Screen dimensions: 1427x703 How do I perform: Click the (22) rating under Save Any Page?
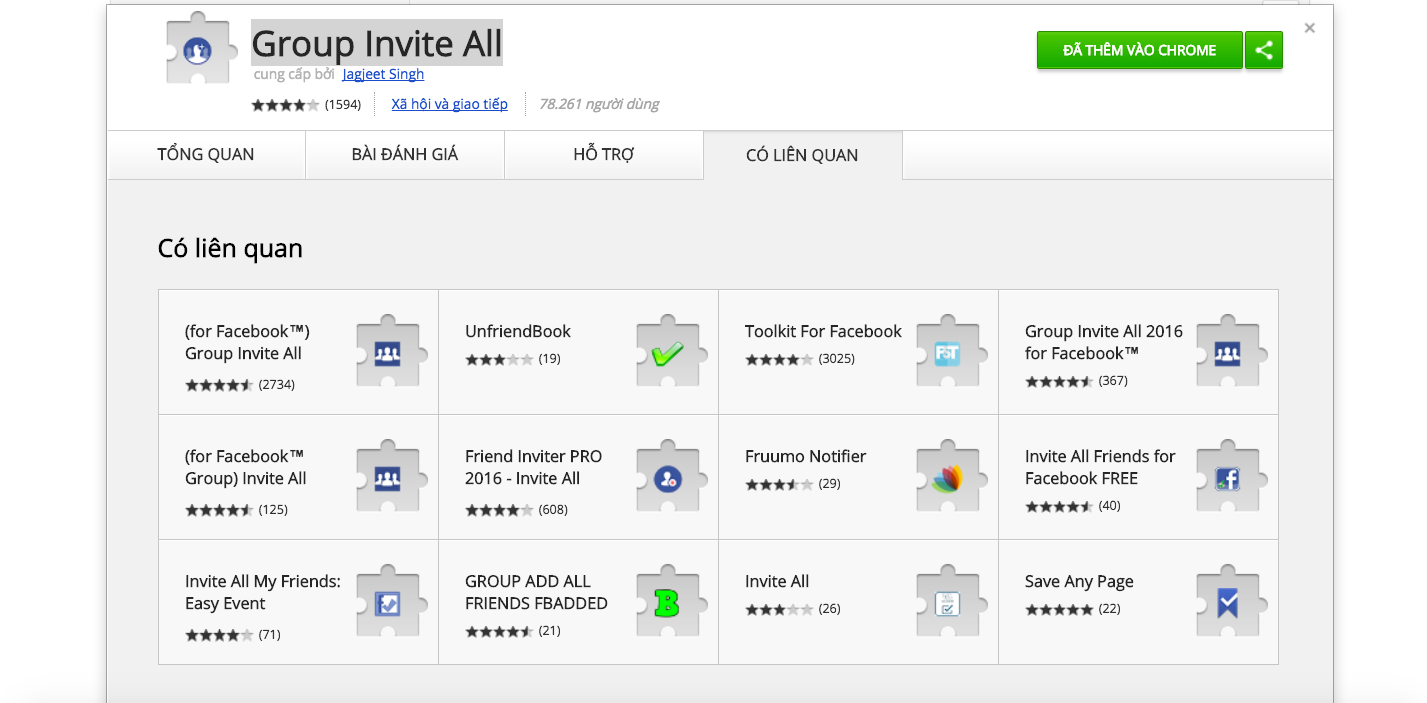1109,608
